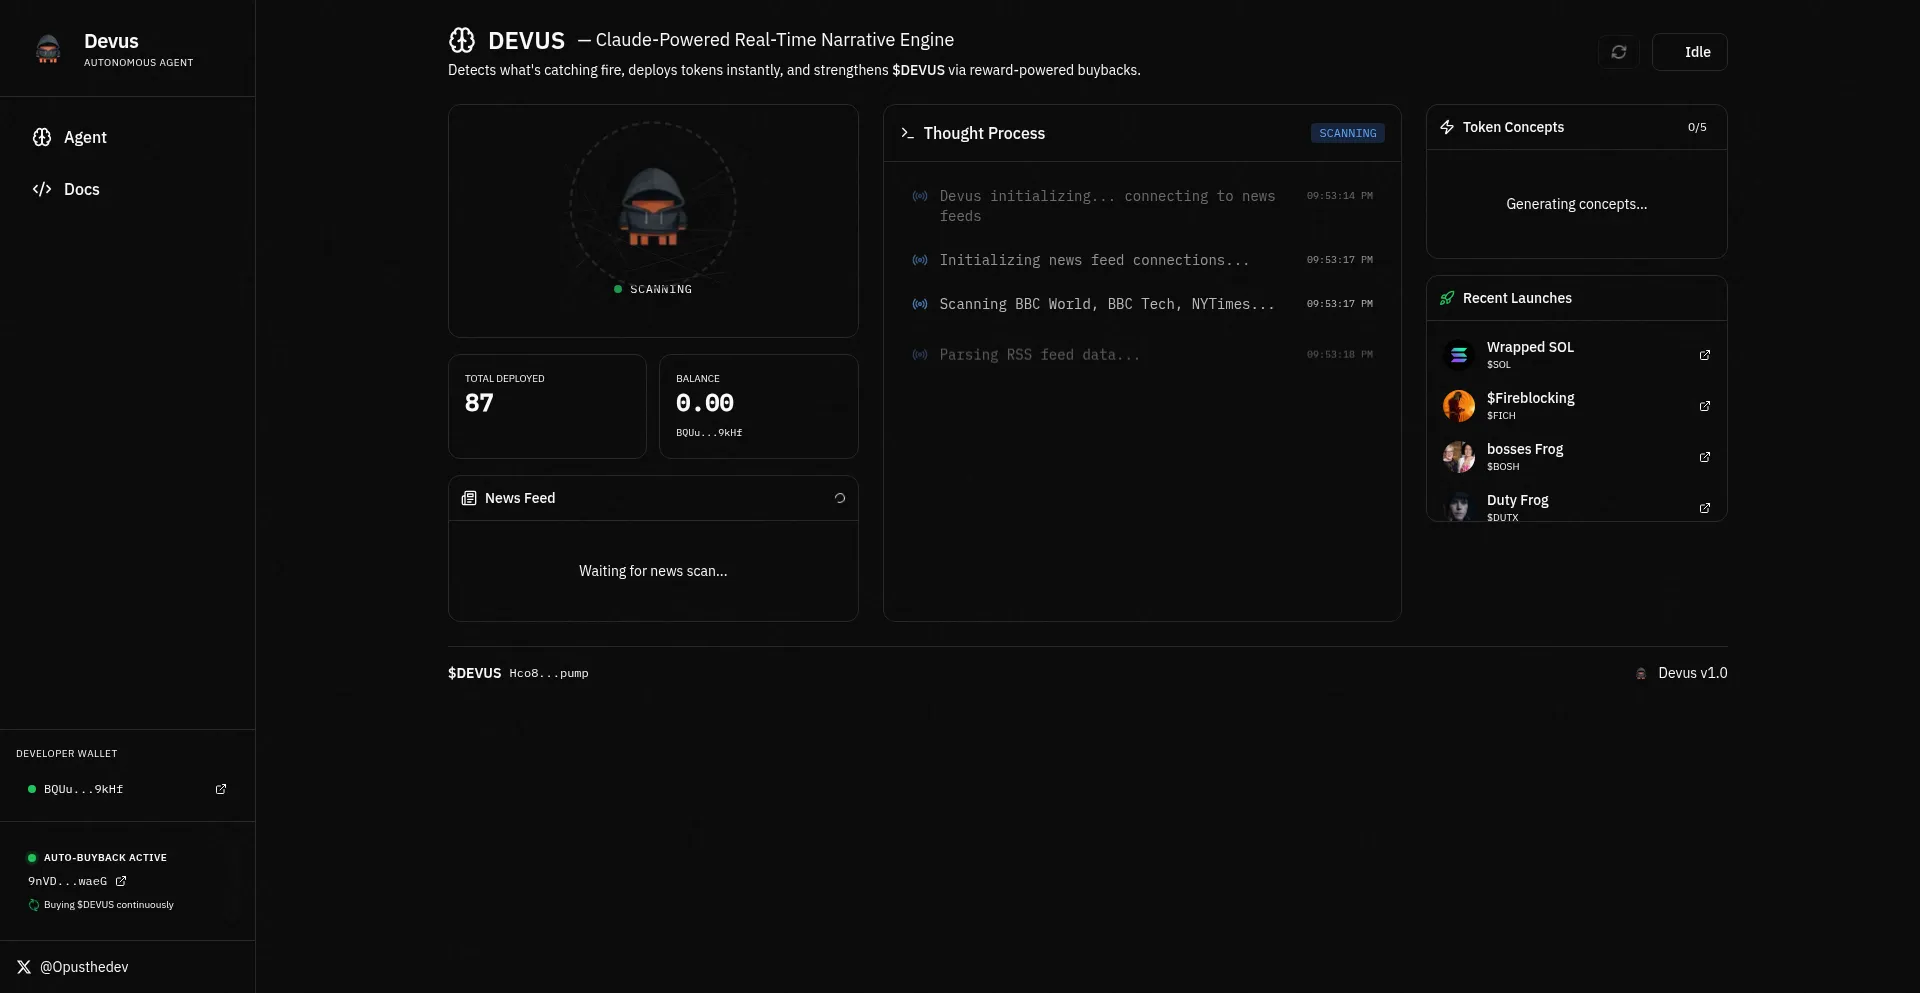Click the $DEVUS Hco8...pump contract address
The width and height of the screenshot is (1920, 993).
pyautogui.click(x=548, y=674)
